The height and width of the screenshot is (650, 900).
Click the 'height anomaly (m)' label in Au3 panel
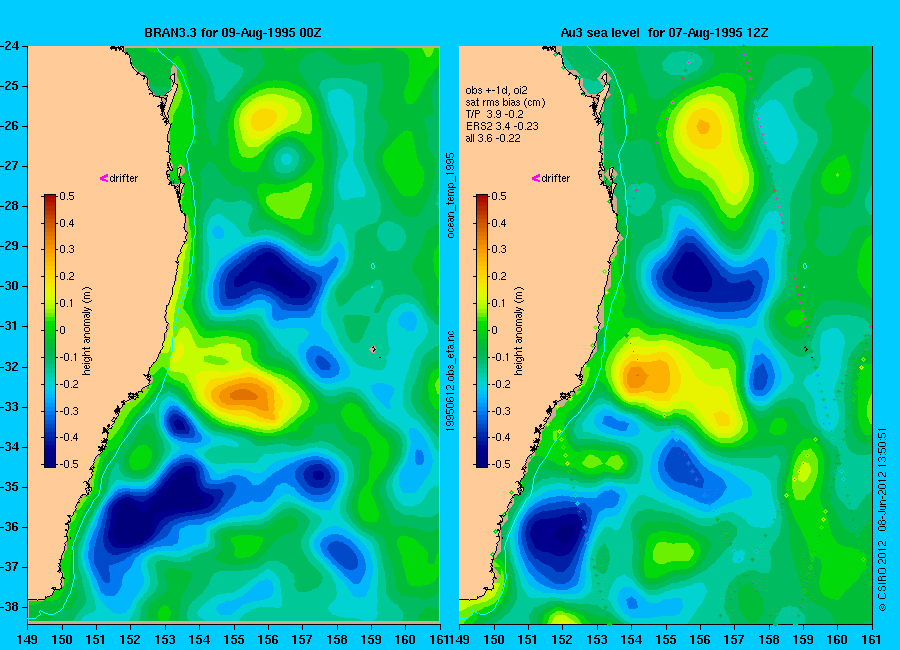(518, 331)
